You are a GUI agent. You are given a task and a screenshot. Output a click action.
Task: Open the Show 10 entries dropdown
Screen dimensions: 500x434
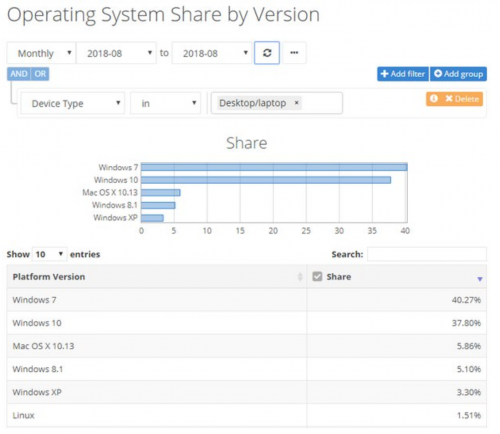point(50,254)
